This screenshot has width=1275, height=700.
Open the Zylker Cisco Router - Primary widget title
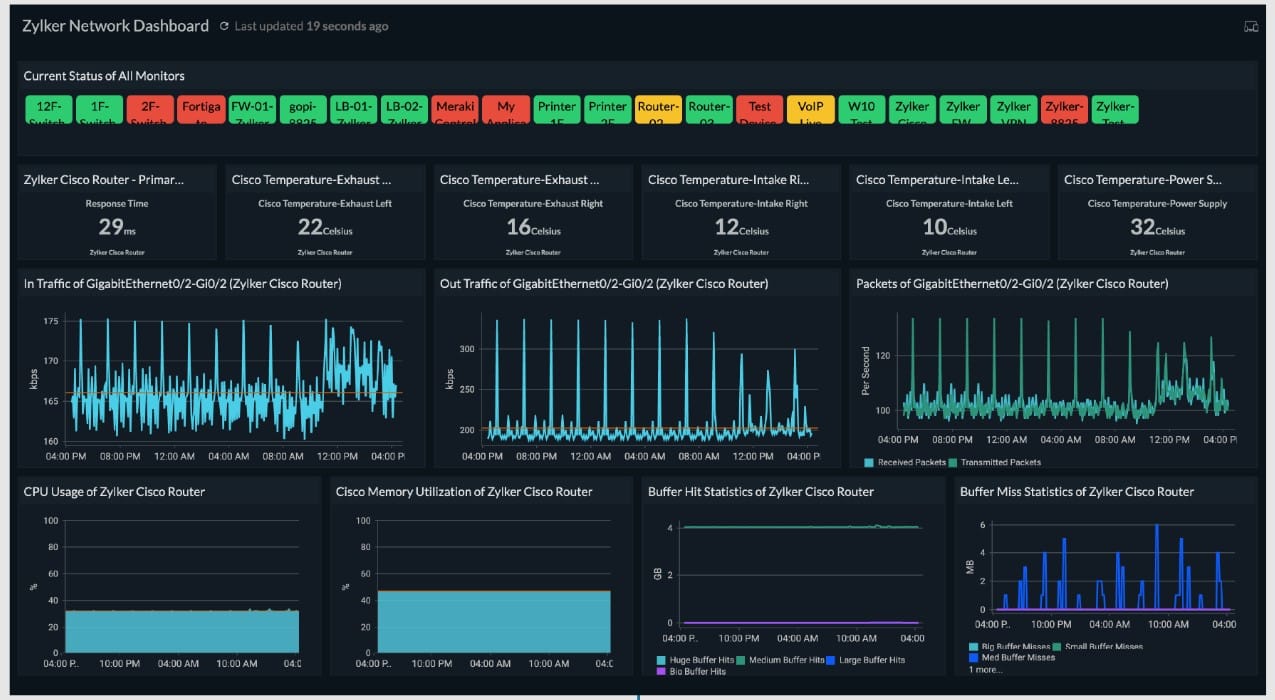(104, 180)
